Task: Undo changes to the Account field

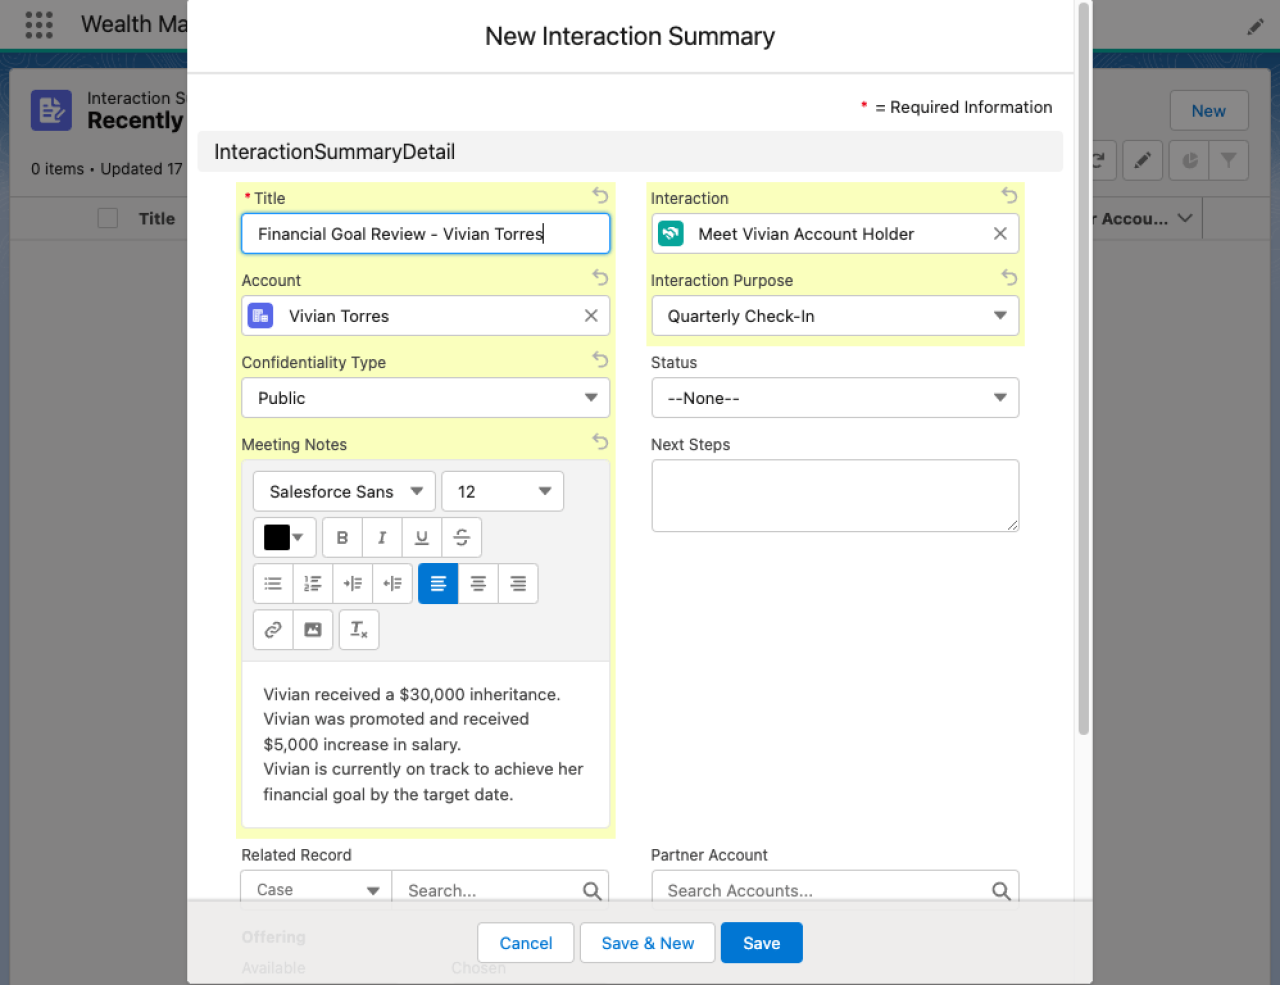Action: 600,277
